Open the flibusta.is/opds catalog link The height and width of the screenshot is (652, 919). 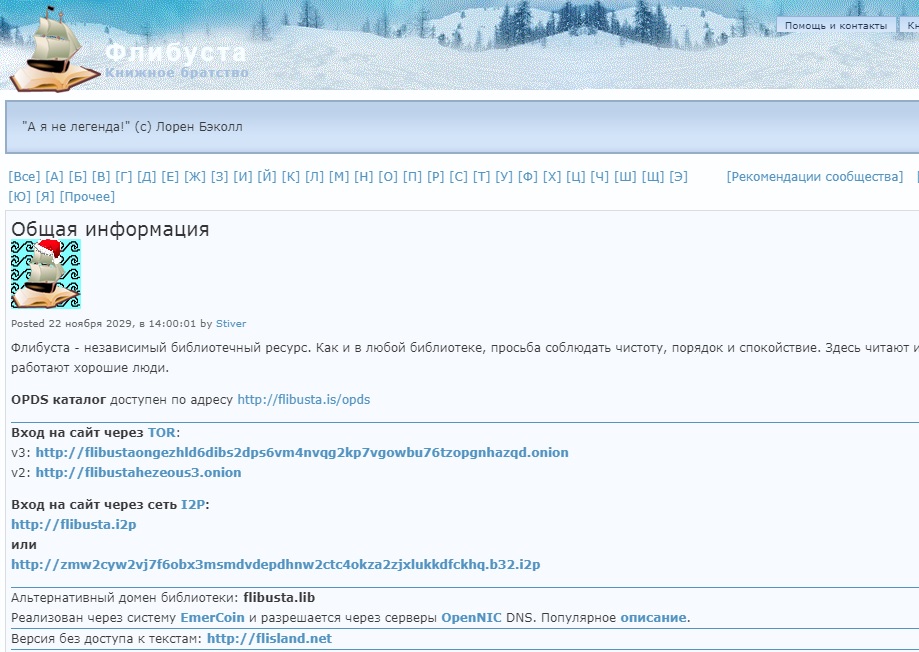coord(304,399)
